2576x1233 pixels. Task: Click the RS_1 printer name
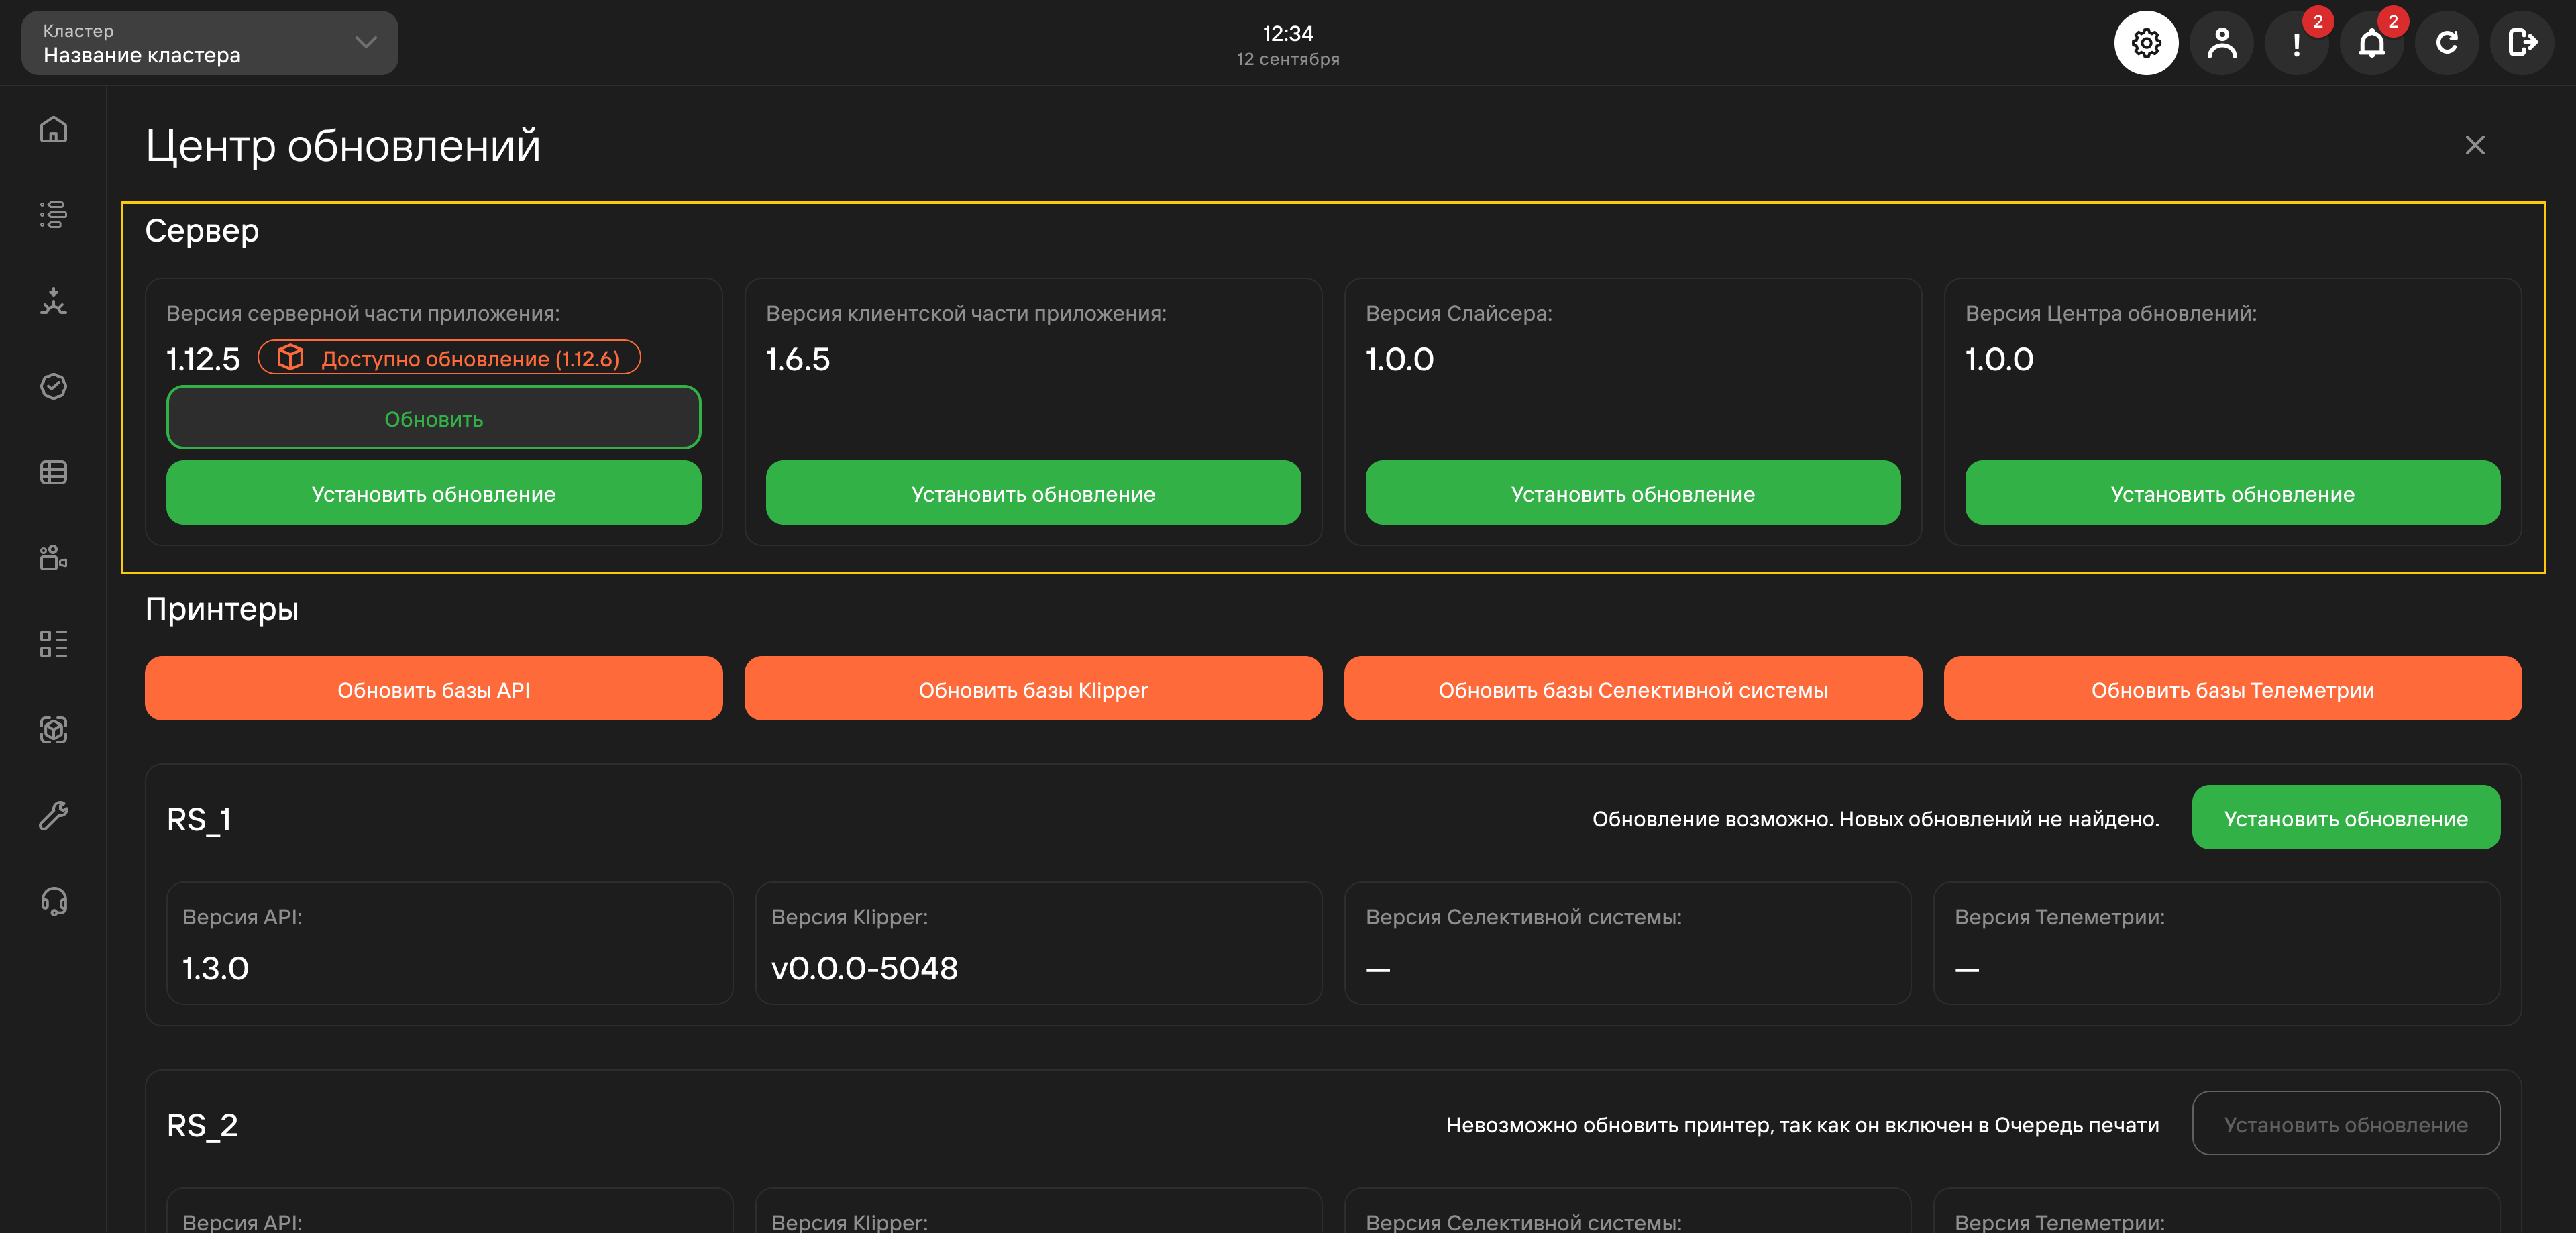pyautogui.click(x=199, y=819)
